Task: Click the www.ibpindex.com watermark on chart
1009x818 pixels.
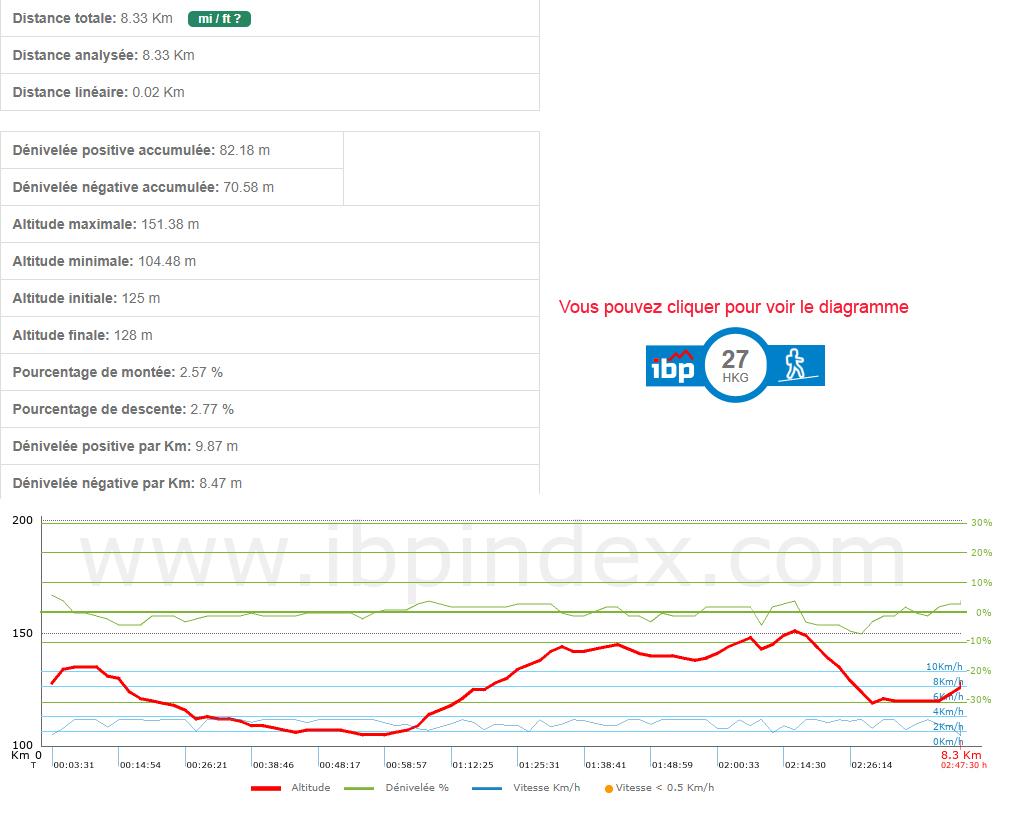Action: [x=495, y=565]
